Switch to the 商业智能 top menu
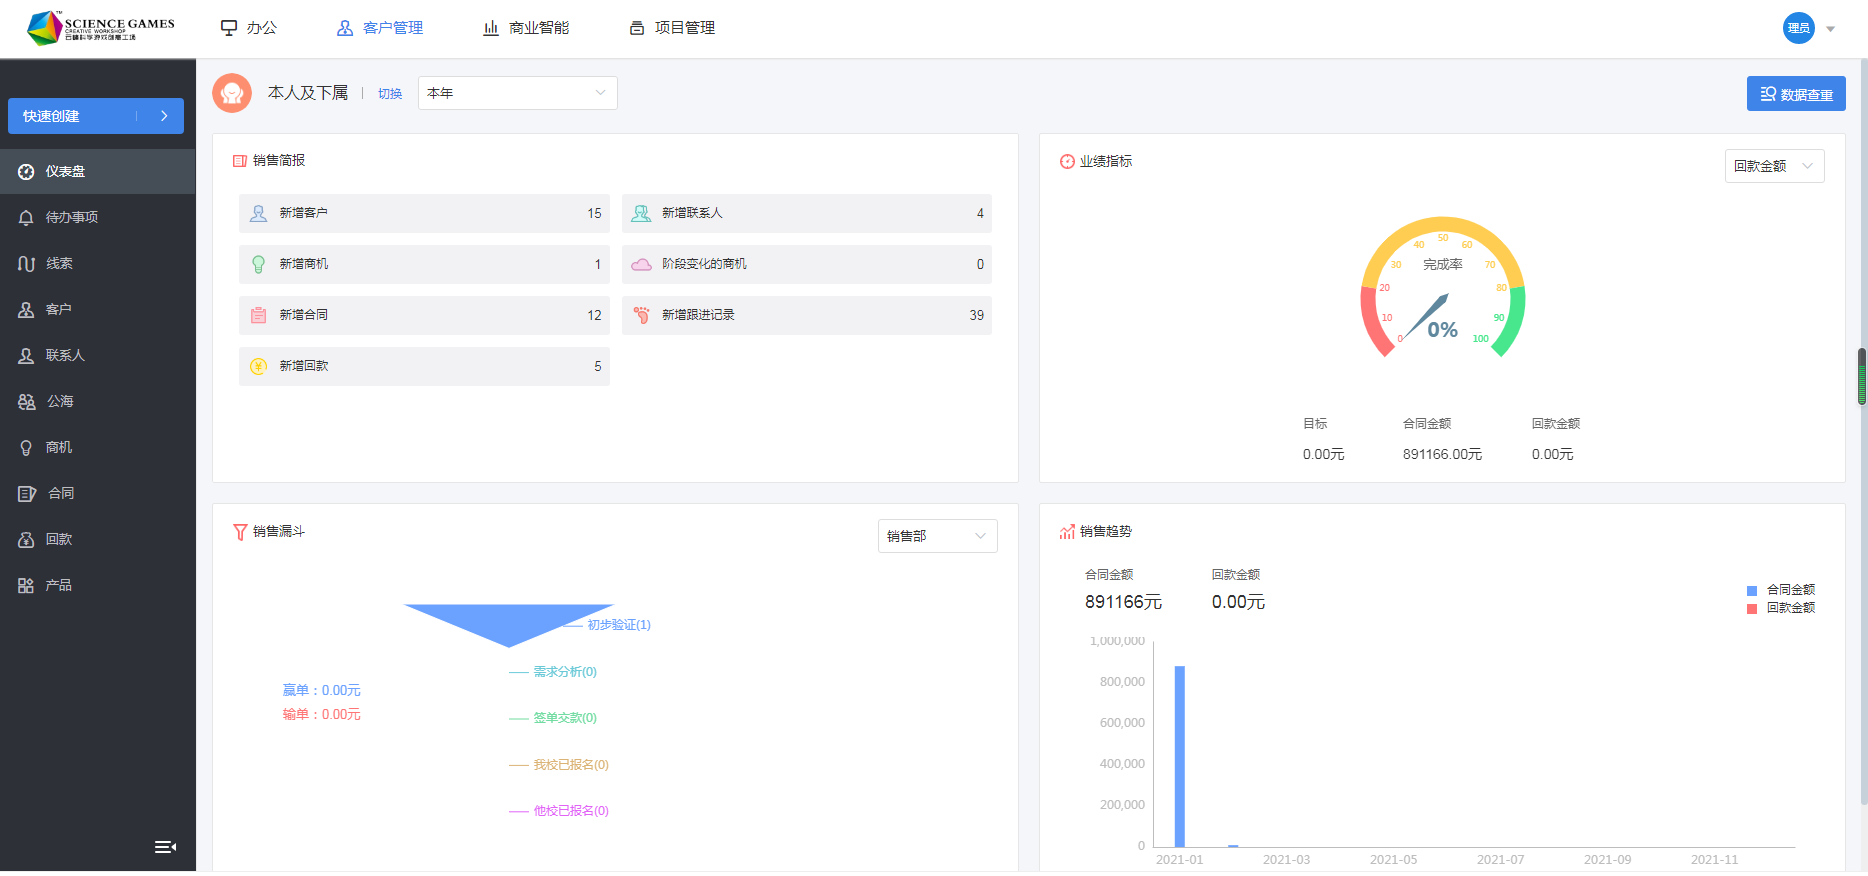This screenshot has width=1868, height=876. coord(526,28)
